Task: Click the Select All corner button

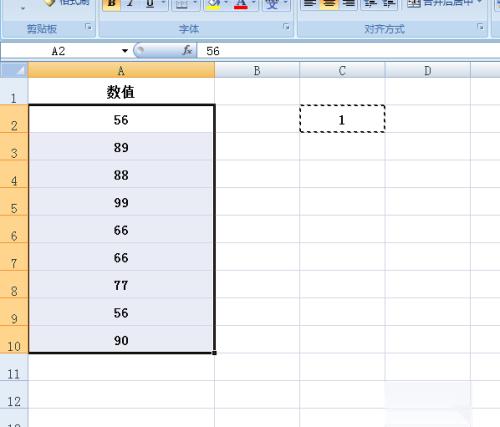Action: click(x=14, y=70)
